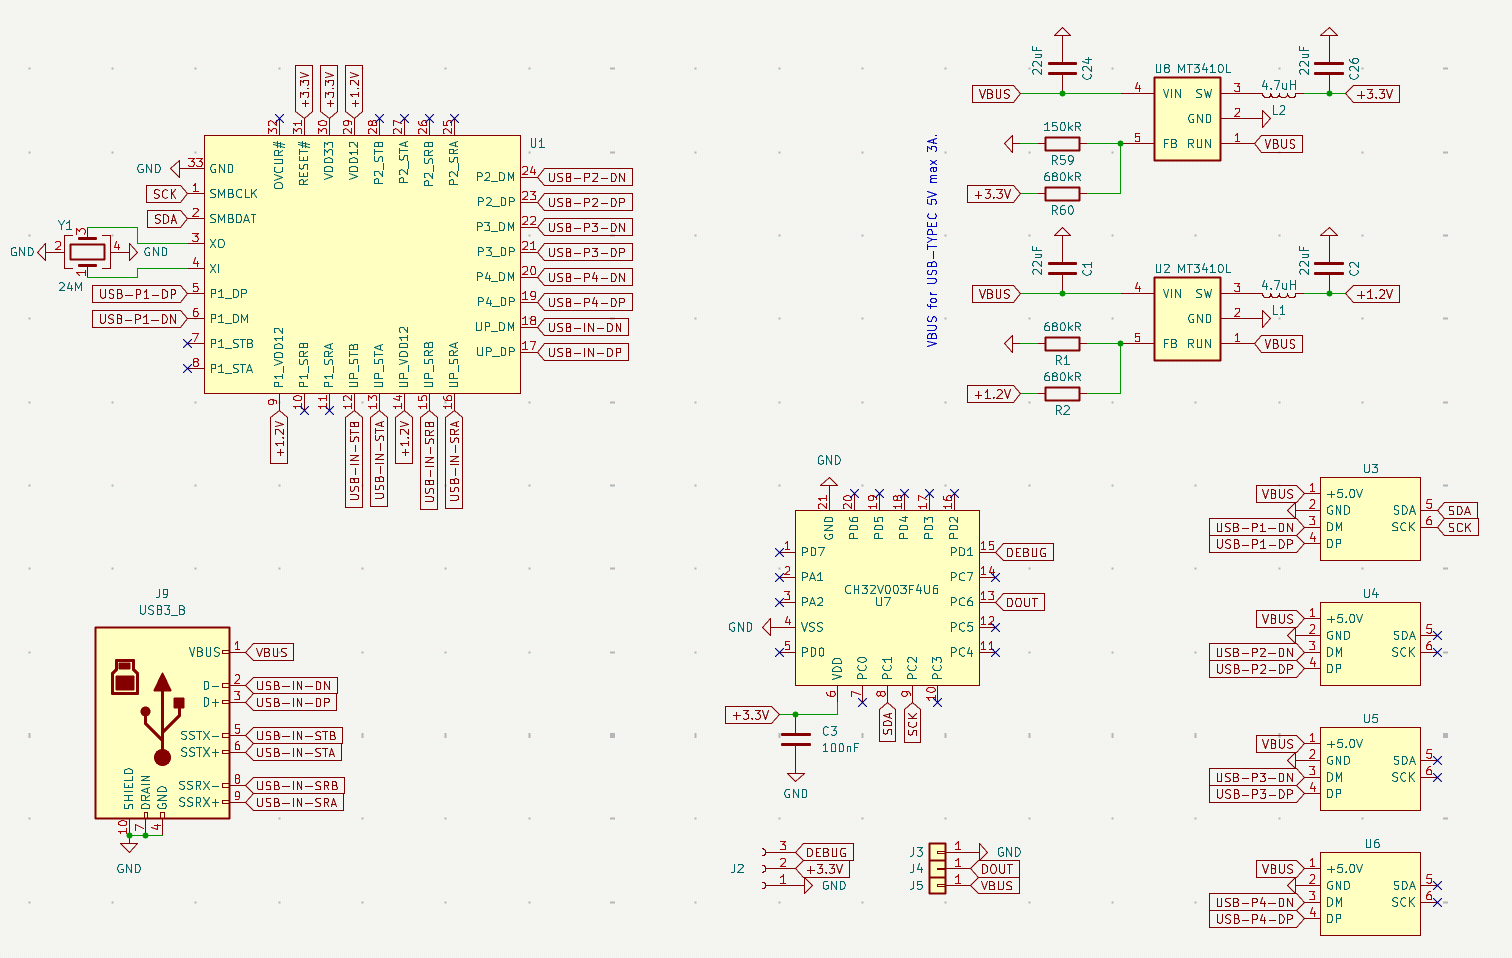The height and width of the screenshot is (958, 1512).
Task: Click the VBUS label on J9 pin 1
Action: pos(270,652)
